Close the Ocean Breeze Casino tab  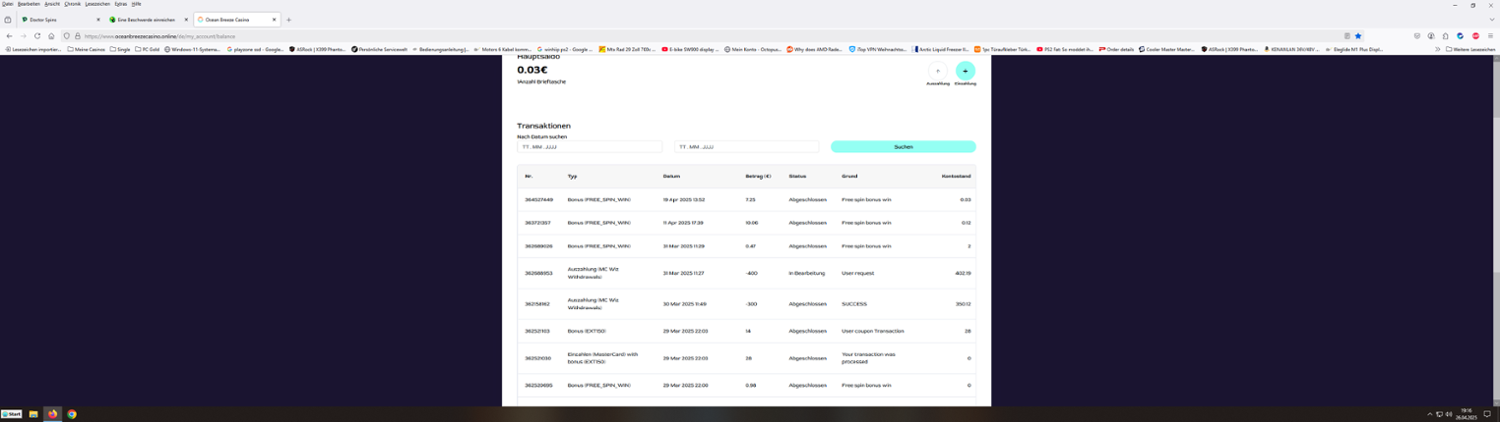pyautogui.click(x=274, y=20)
